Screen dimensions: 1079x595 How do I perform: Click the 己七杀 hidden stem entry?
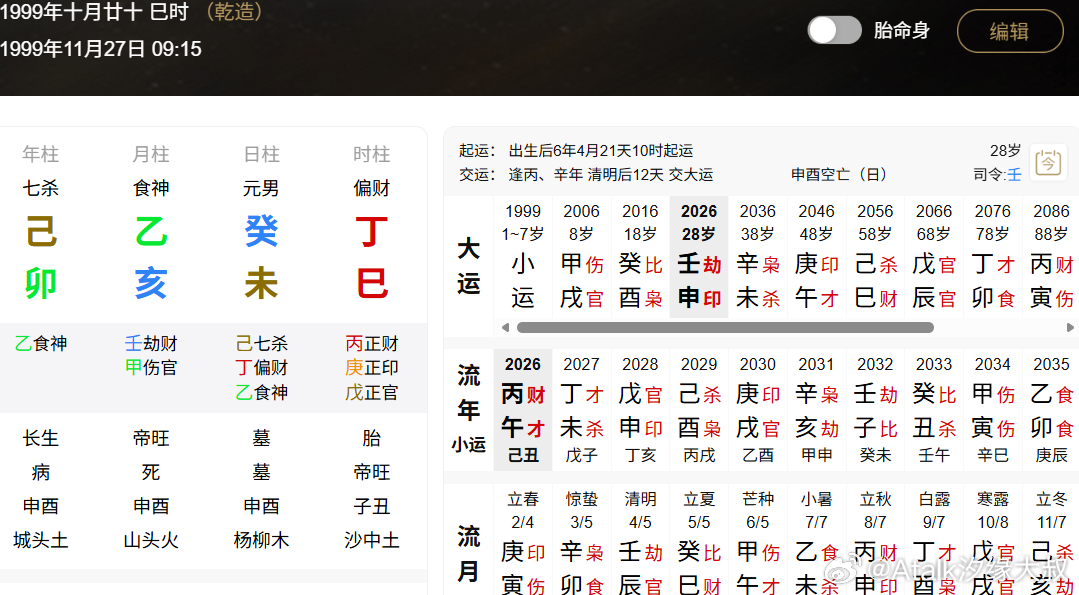point(261,343)
